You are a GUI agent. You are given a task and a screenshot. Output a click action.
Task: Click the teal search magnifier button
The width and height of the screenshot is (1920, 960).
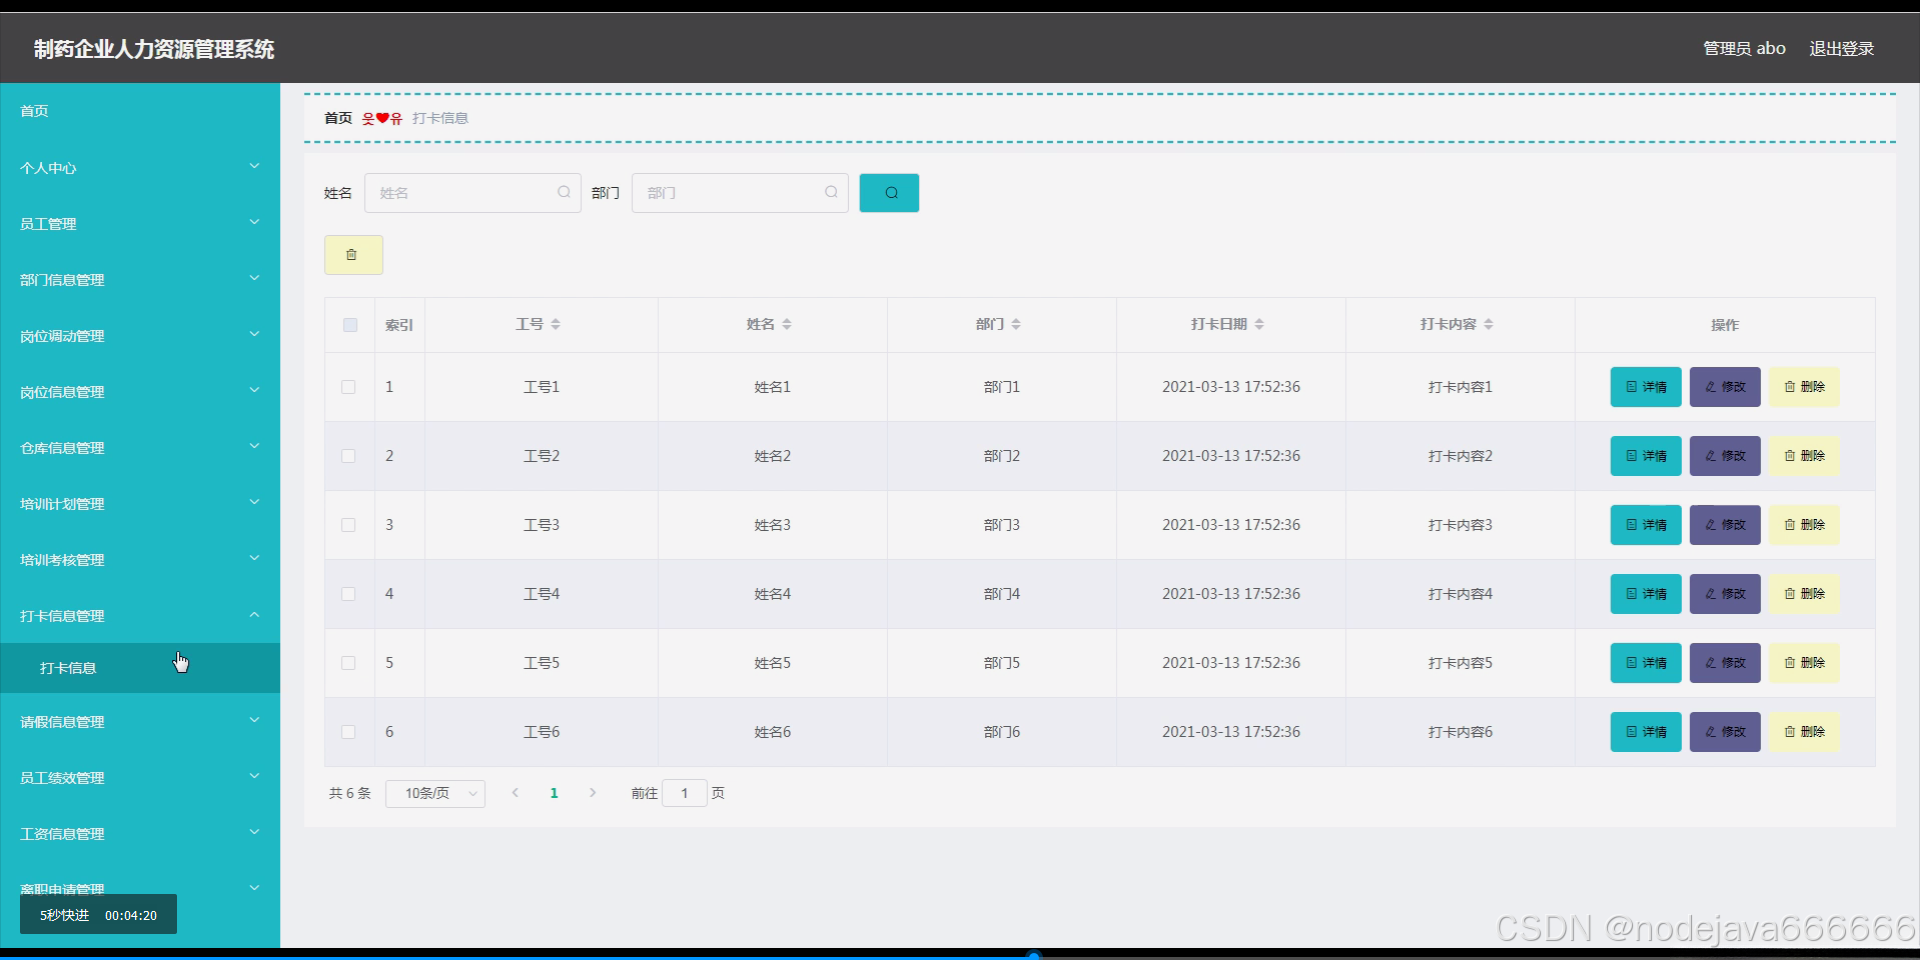889,193
